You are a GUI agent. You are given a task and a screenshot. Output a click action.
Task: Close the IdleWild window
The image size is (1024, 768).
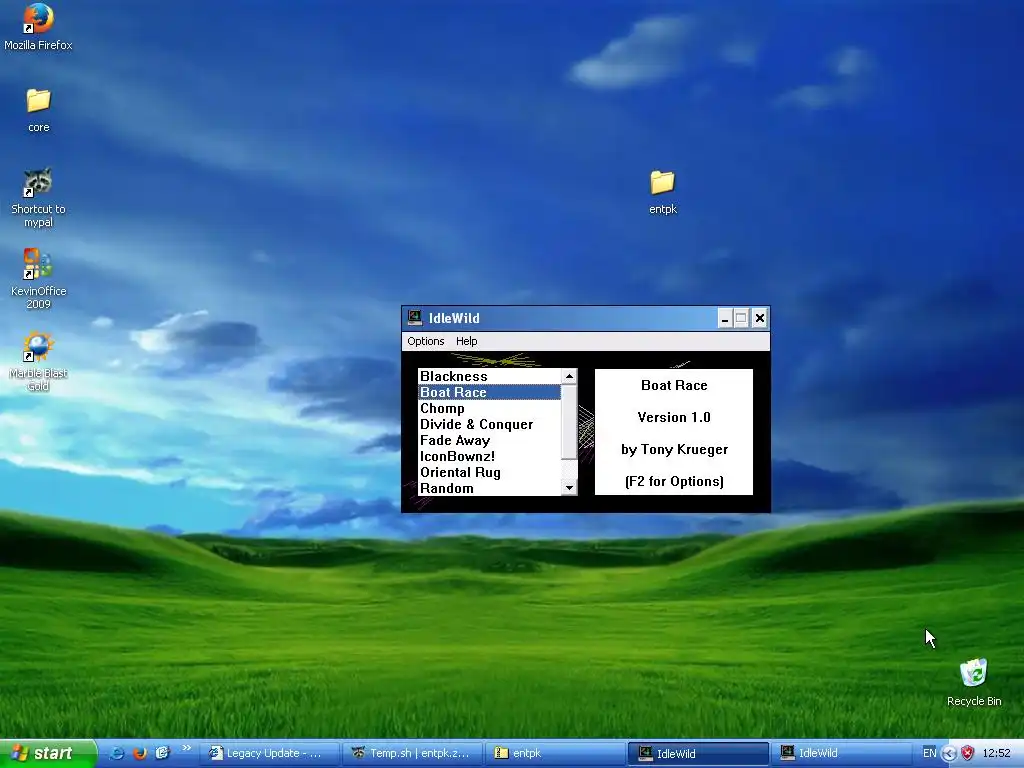click(x=760, y=318)
